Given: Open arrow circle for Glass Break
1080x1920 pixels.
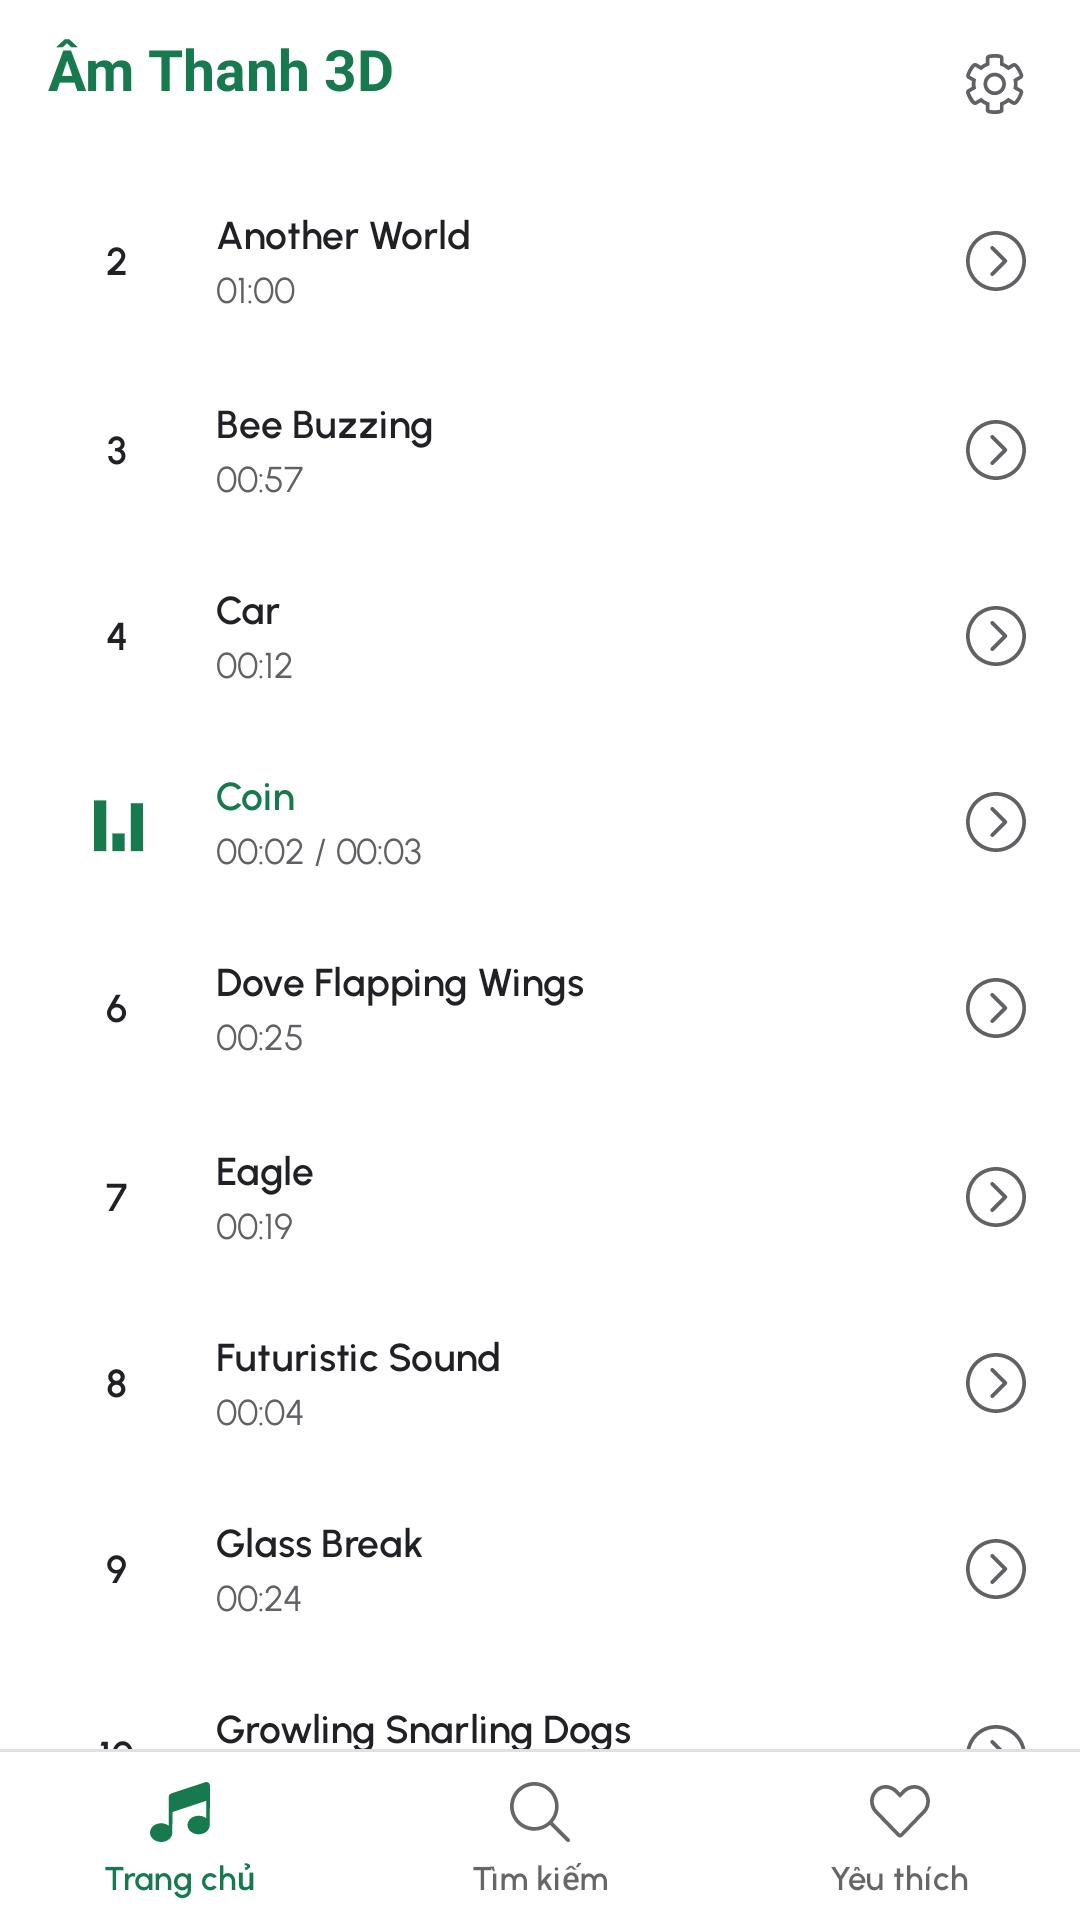Looking at the screenshot, I should click(x=996, y=1569).
